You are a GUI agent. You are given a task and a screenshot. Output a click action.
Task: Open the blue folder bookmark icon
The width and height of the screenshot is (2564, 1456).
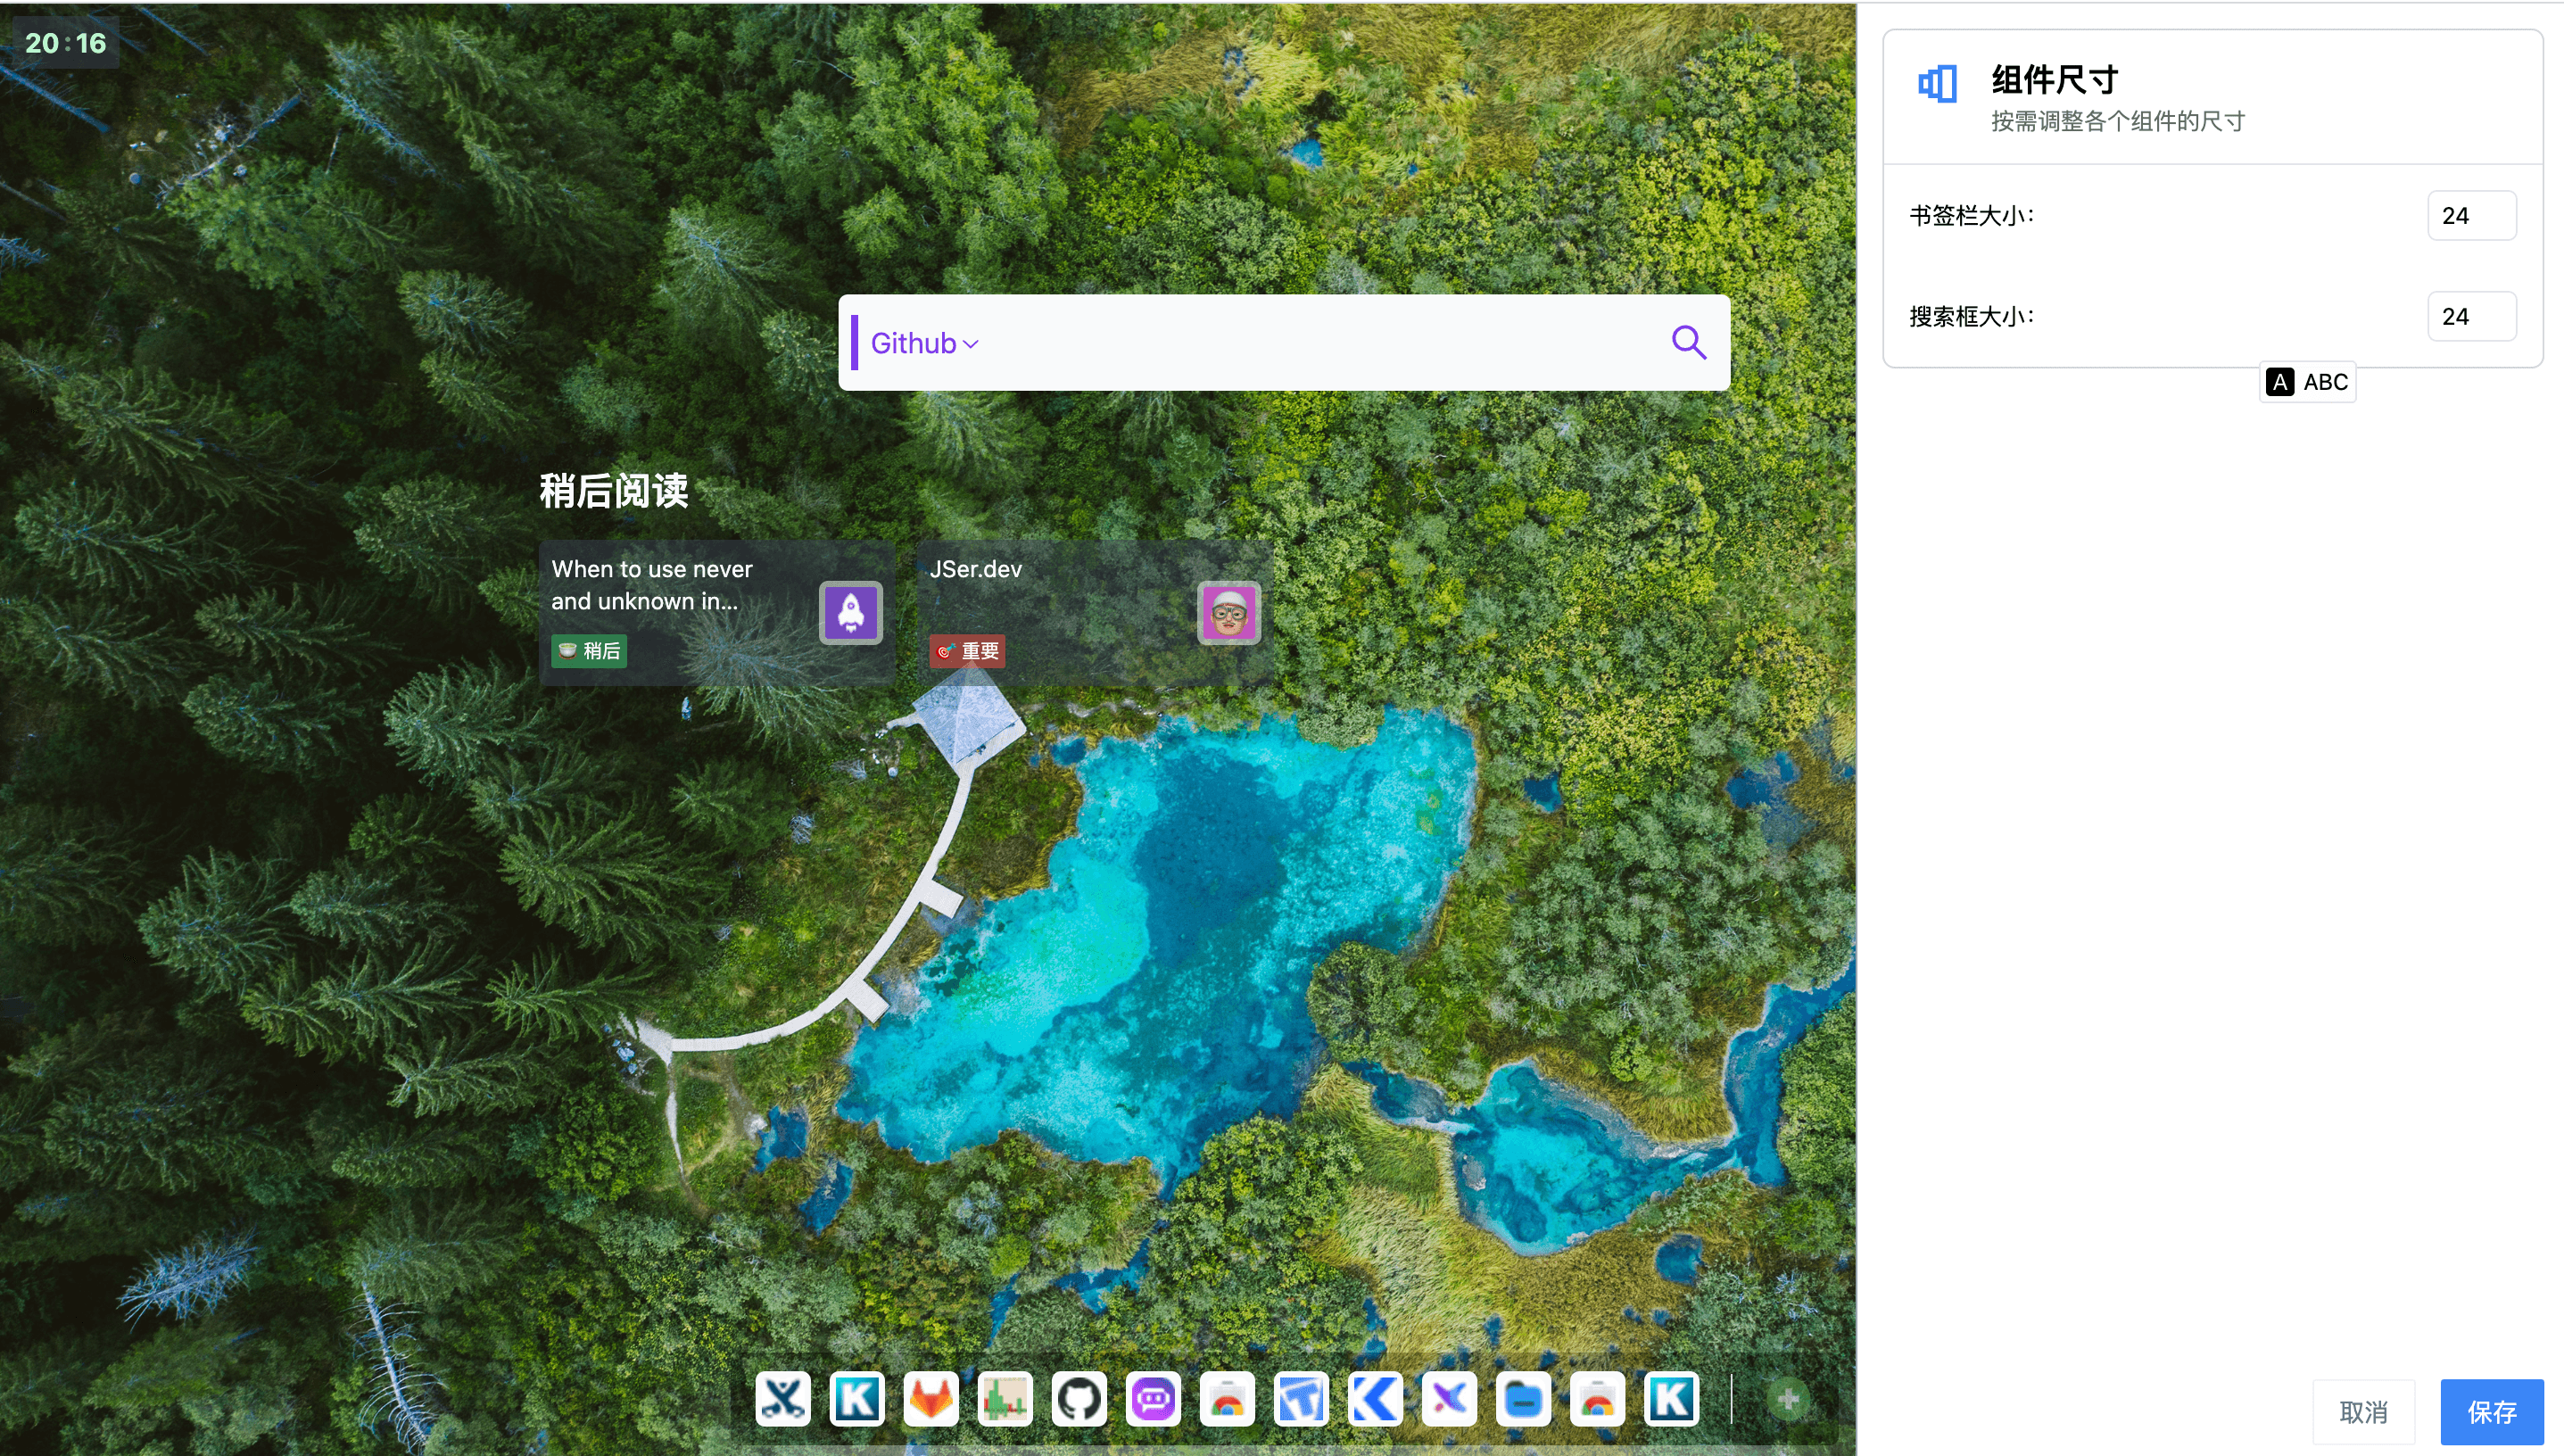coord(1523,1399)
